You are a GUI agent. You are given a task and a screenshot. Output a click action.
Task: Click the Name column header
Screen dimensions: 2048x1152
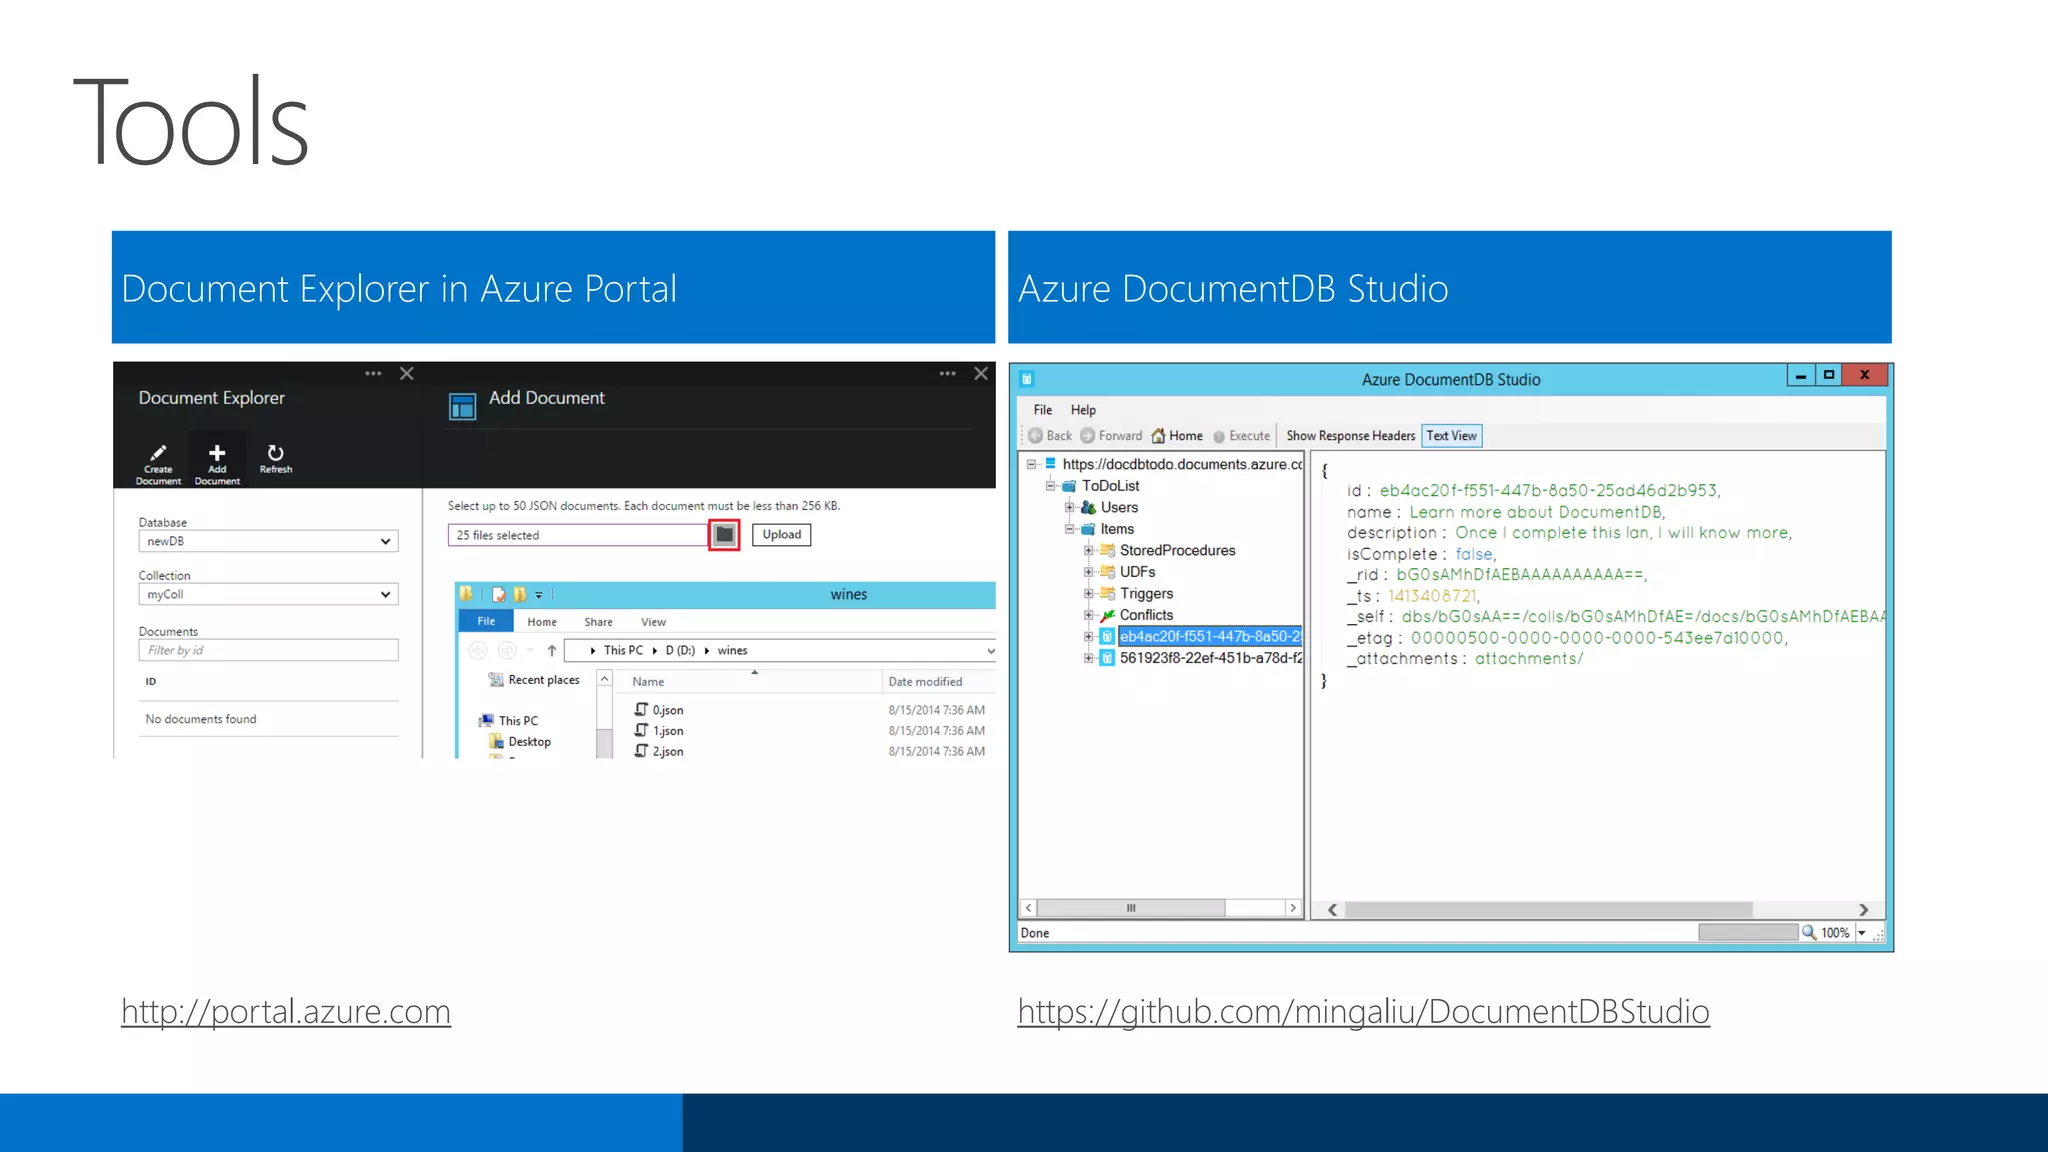point(648,682)
